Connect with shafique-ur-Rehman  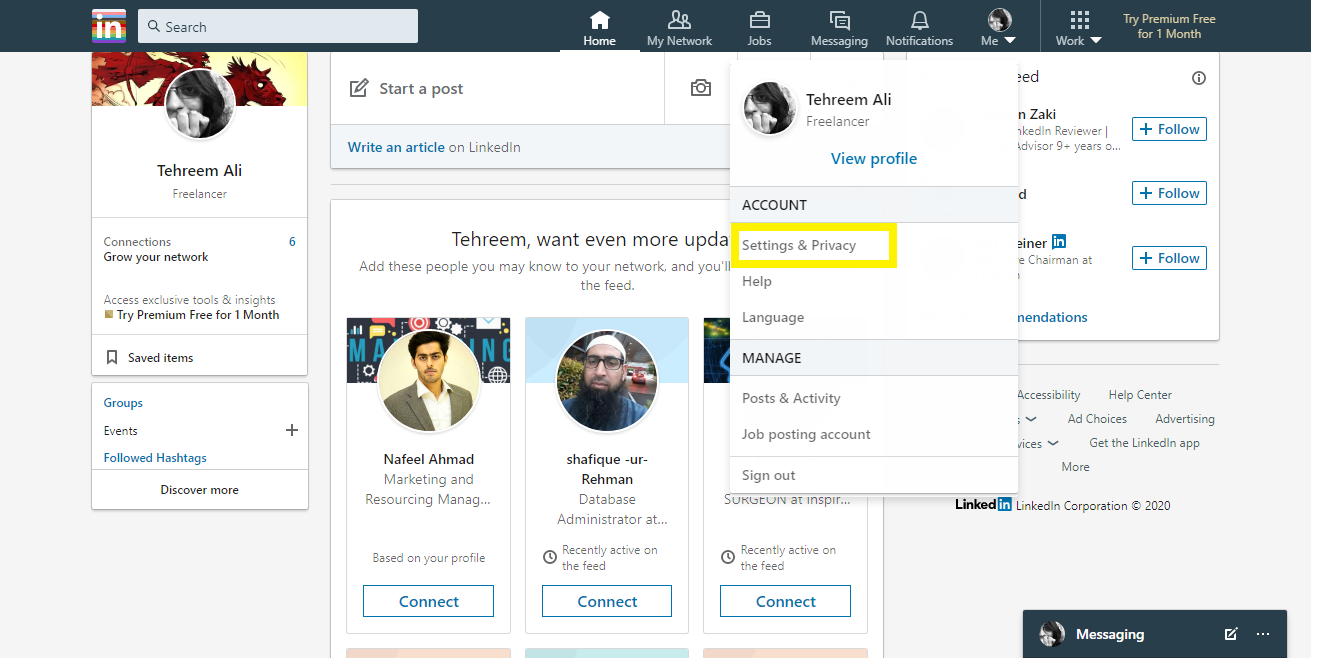coord(607,601)
